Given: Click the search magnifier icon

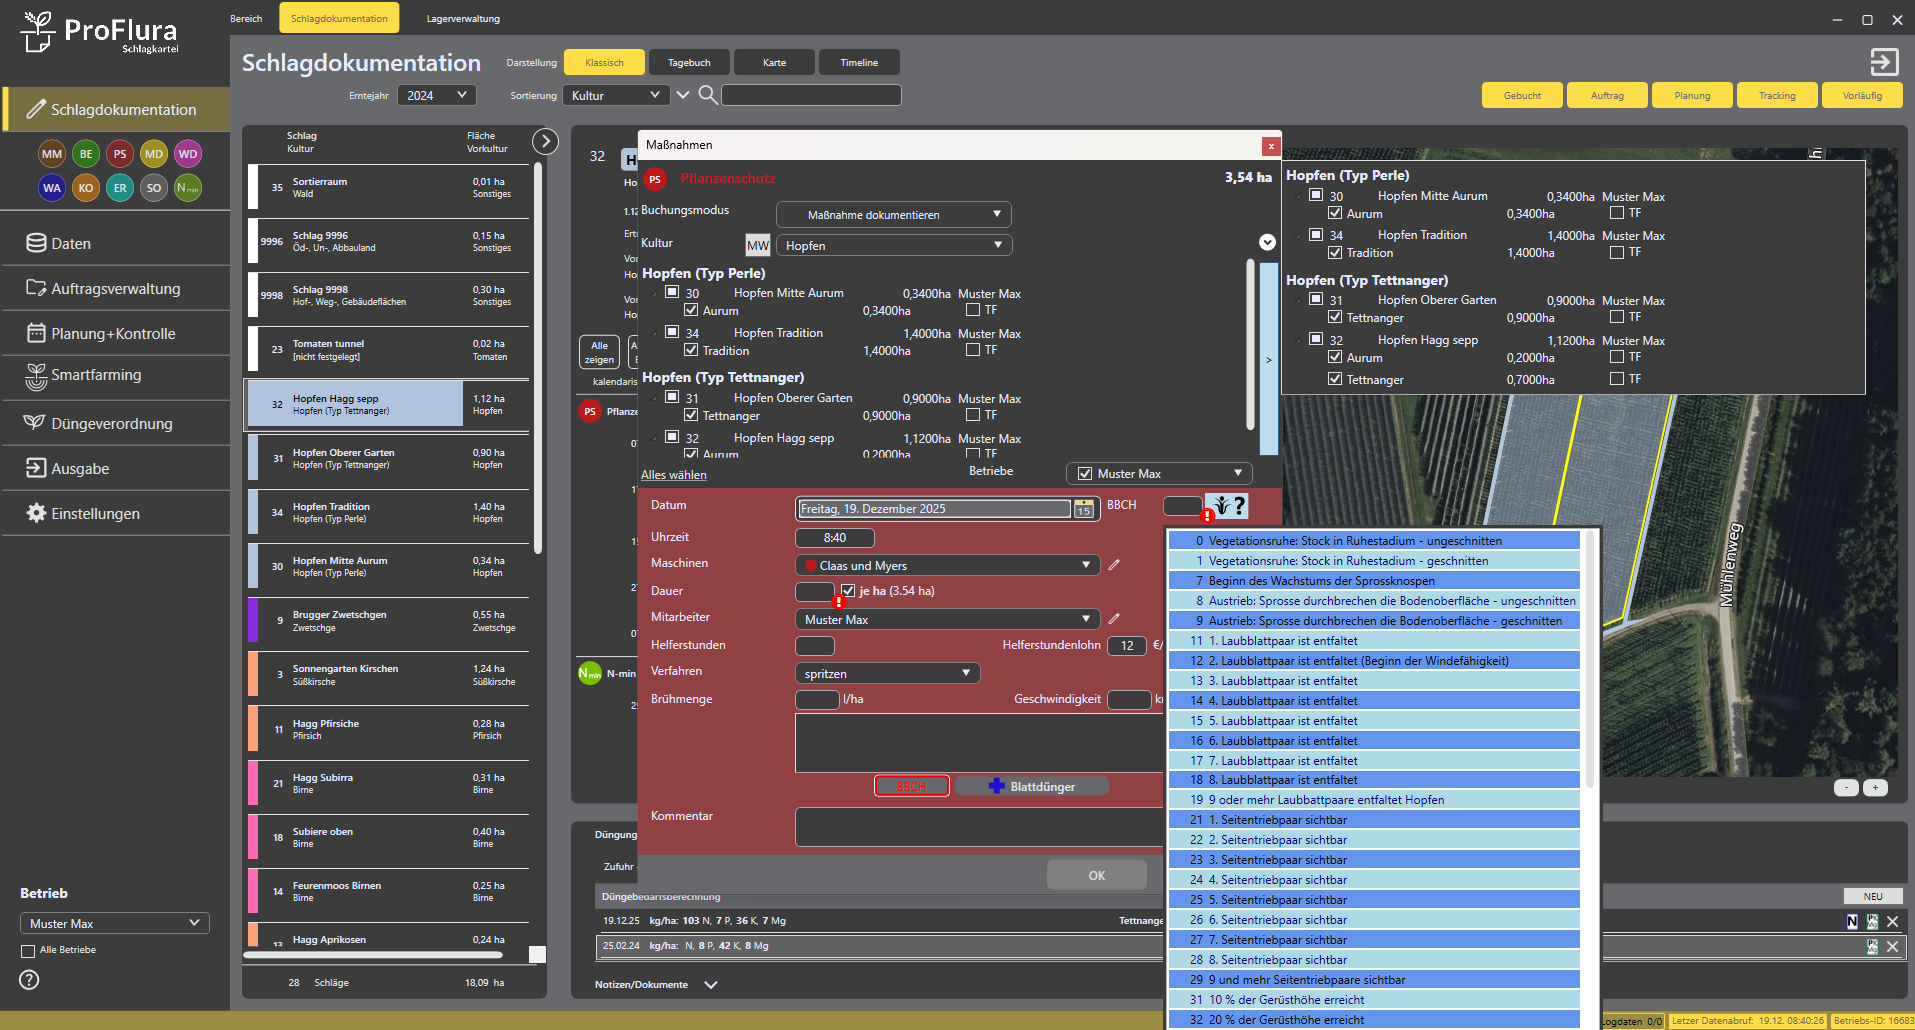Looking at the screenshot, I should pyautogui.click(x=707, y=95).
